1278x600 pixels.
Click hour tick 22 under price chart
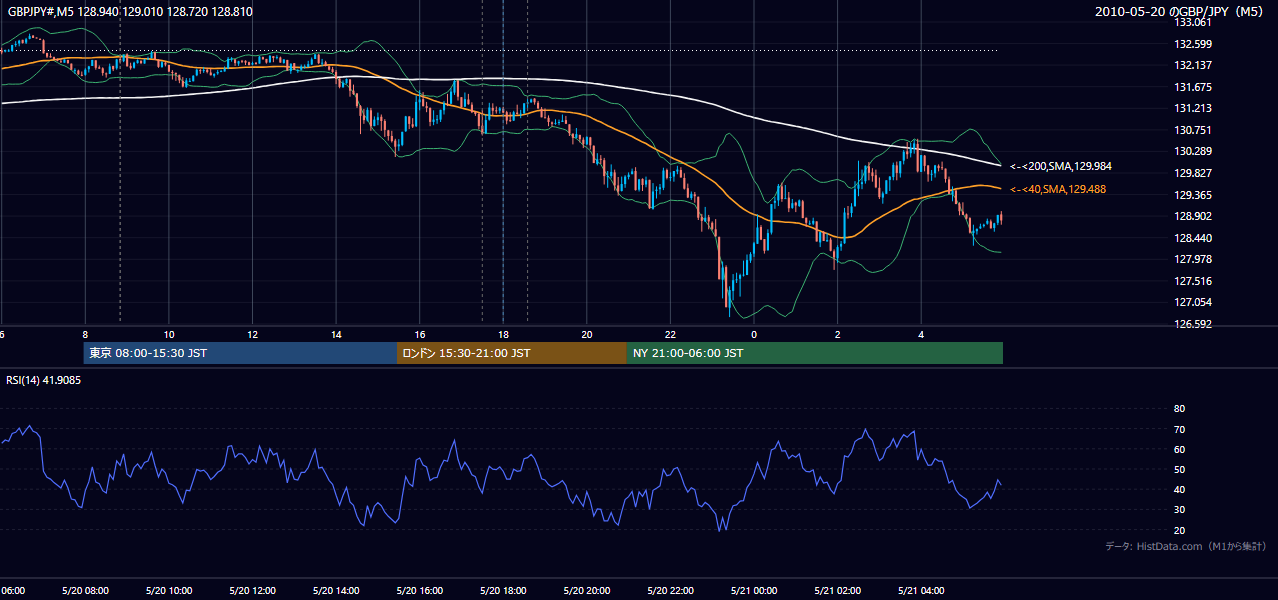tap(670, 334)
